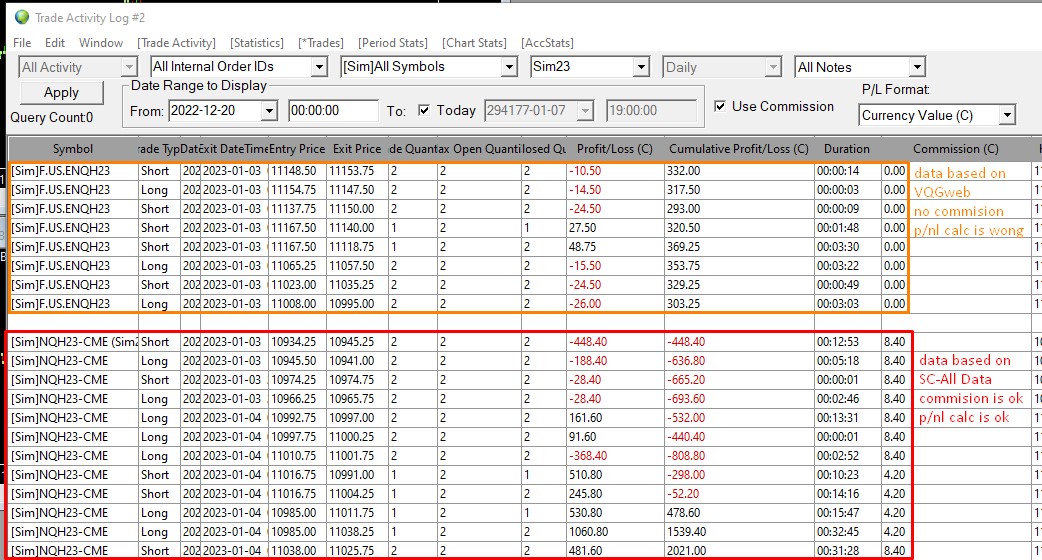Image resolution: width=1042 pixels, height=560 pixels.
Task: Toggle the Today checkbox
Action: 424,110
